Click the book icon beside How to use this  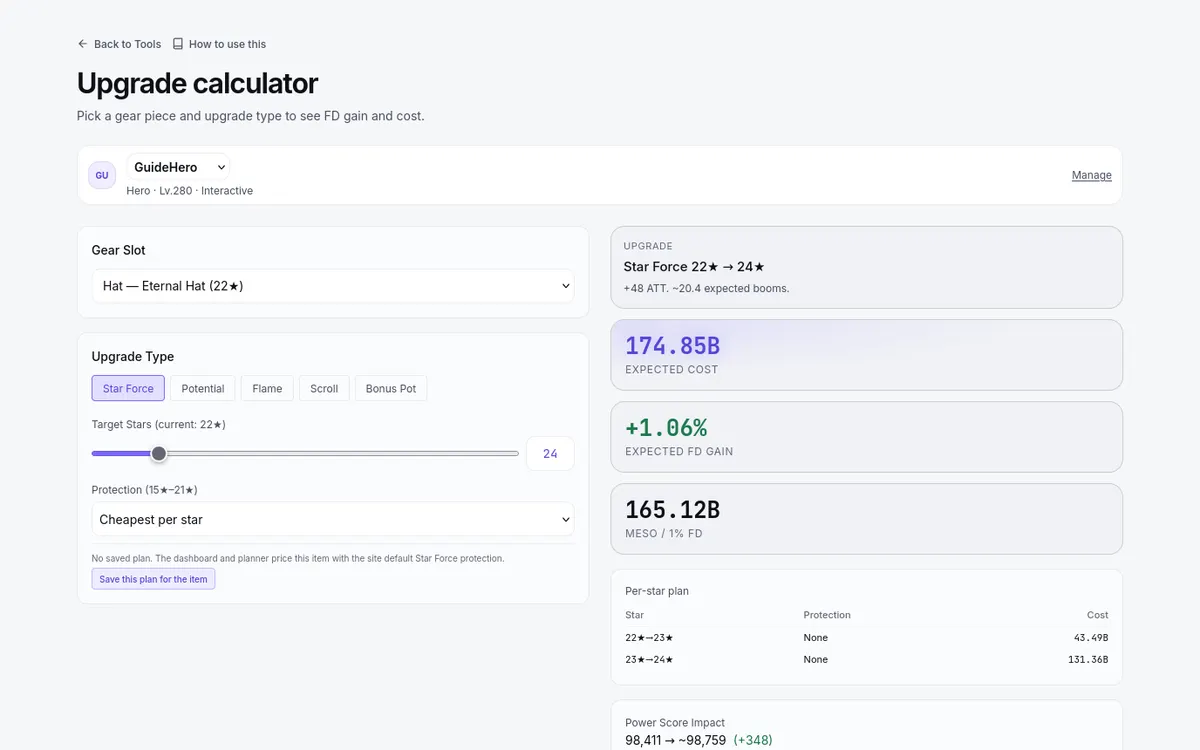click(x=178, y=44)
